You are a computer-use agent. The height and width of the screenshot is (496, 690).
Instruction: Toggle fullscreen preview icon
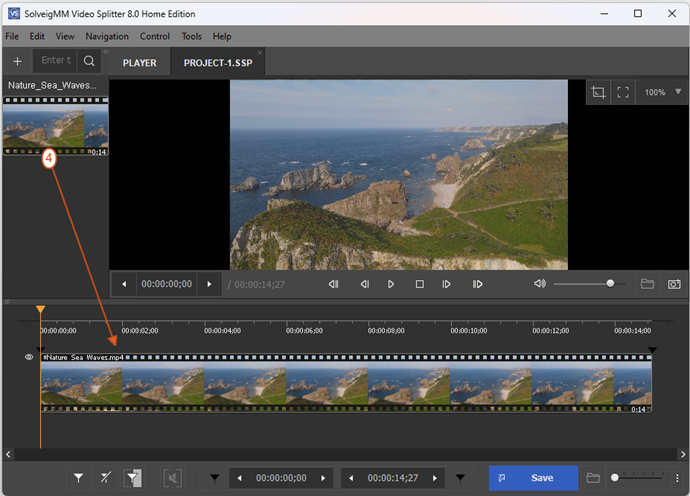[623, 92]
